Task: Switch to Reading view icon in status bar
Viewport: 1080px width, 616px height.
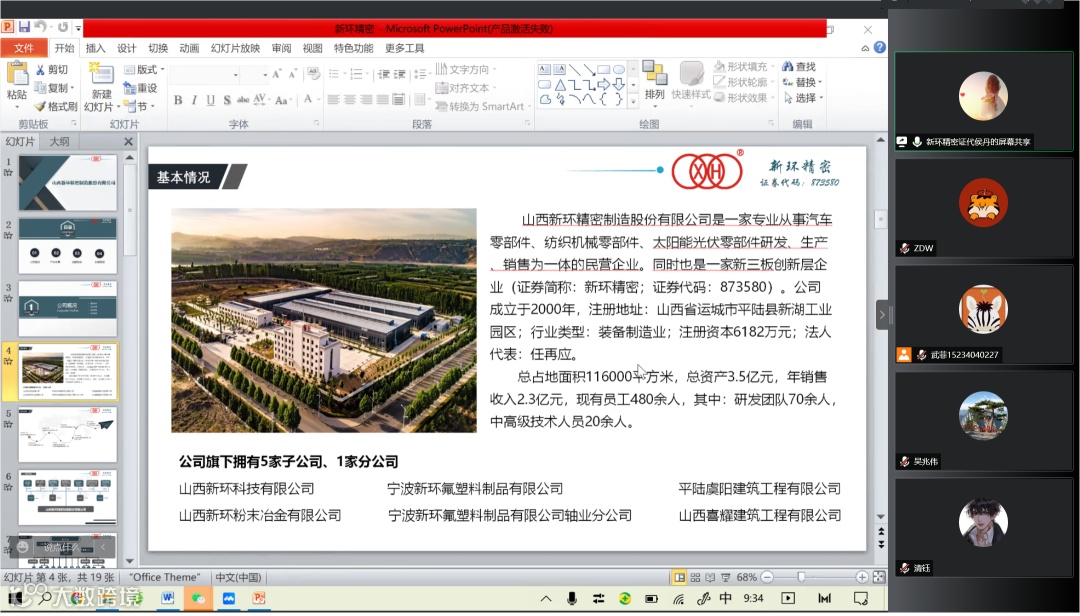Action: (709, 577)
